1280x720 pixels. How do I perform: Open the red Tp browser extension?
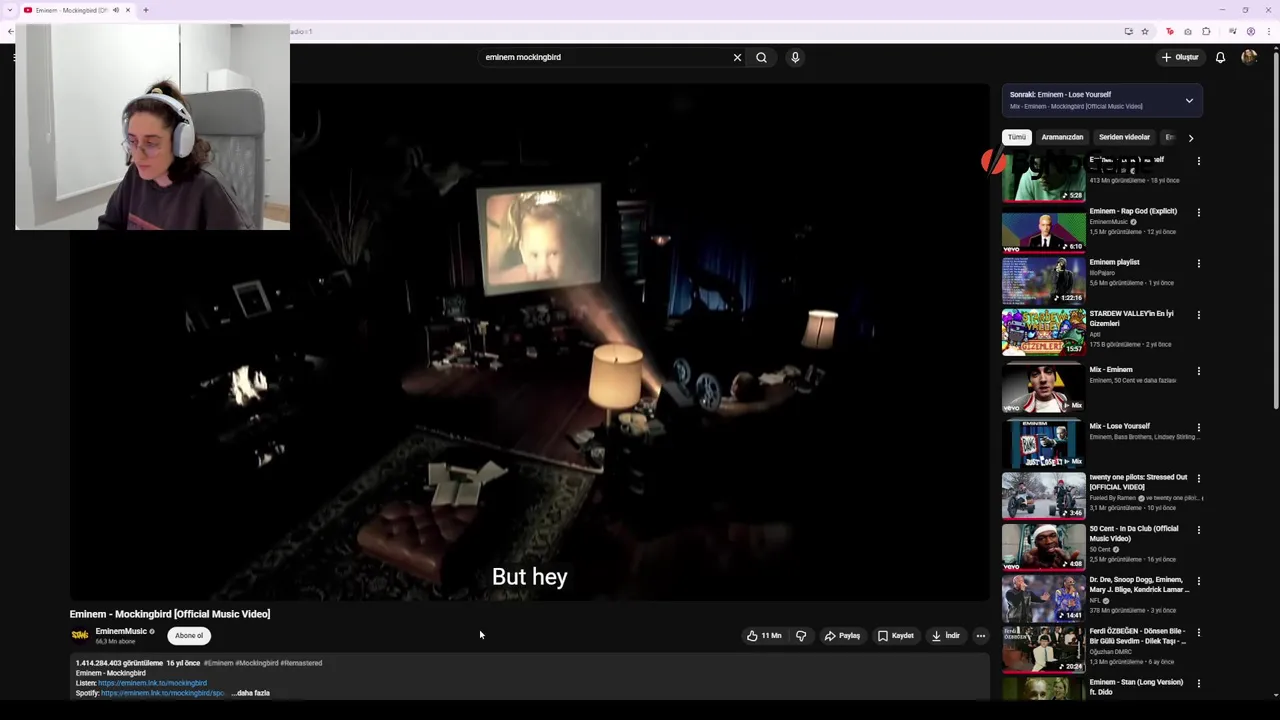click(1170, 31)
